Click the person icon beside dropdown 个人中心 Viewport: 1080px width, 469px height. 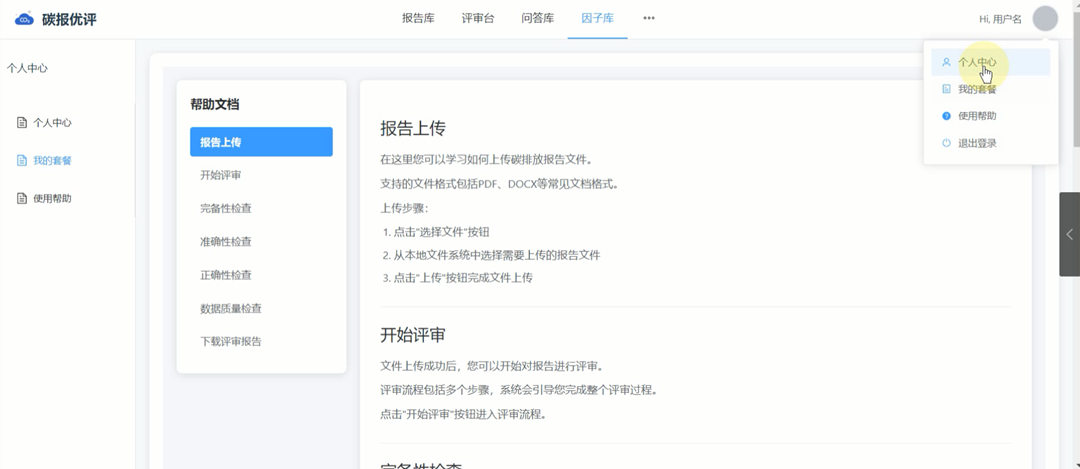coord(946,62)
